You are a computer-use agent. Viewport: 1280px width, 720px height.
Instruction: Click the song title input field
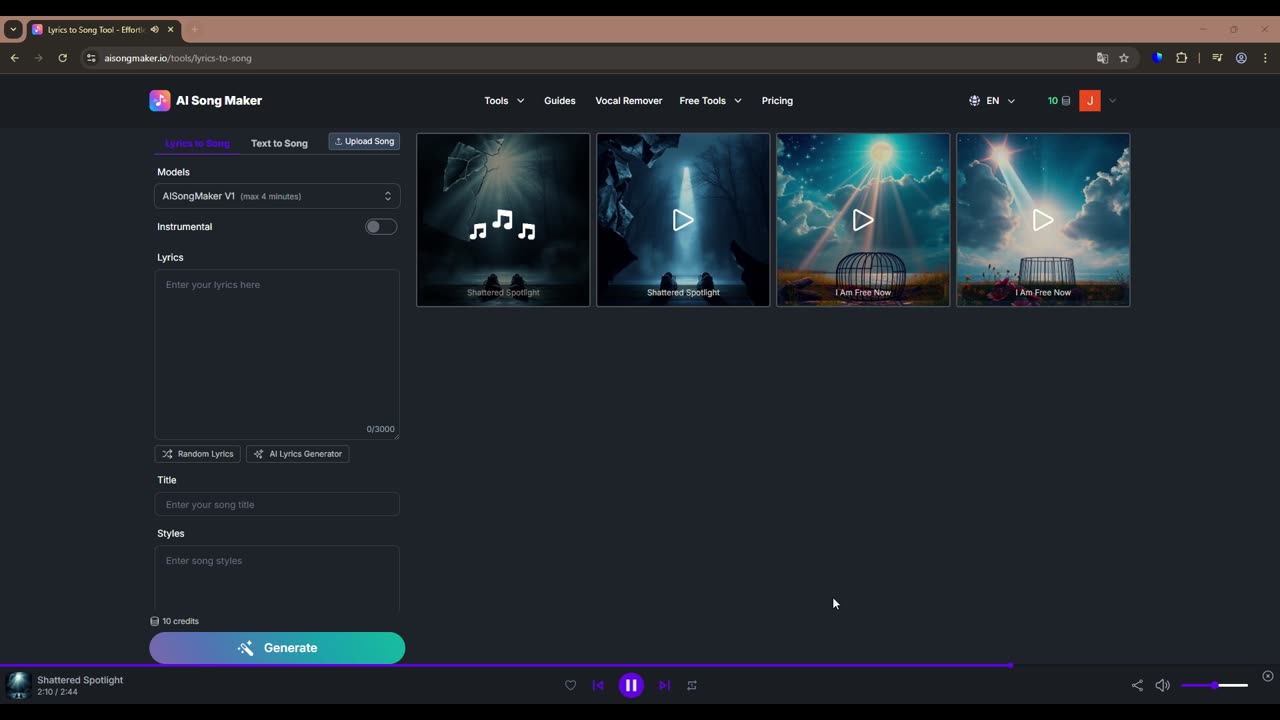click(x=277, y=505)
